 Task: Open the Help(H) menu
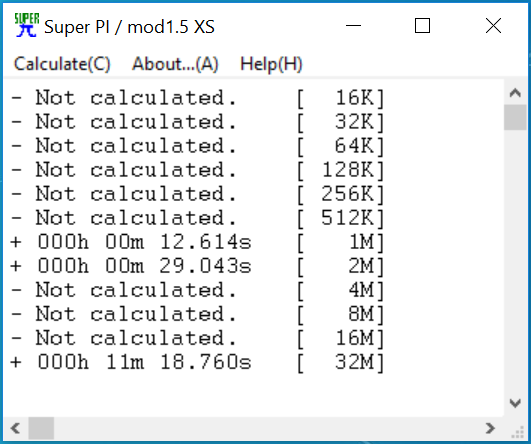(x=271, y=64)
